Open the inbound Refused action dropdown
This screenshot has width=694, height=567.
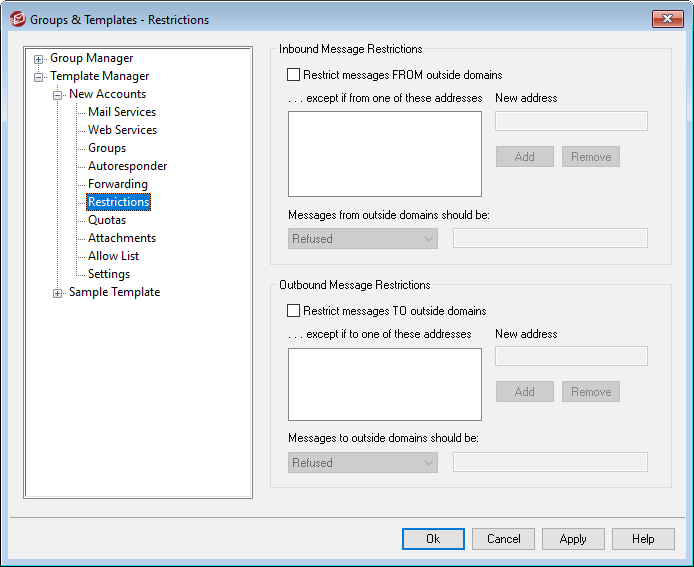tap(364, 239)
